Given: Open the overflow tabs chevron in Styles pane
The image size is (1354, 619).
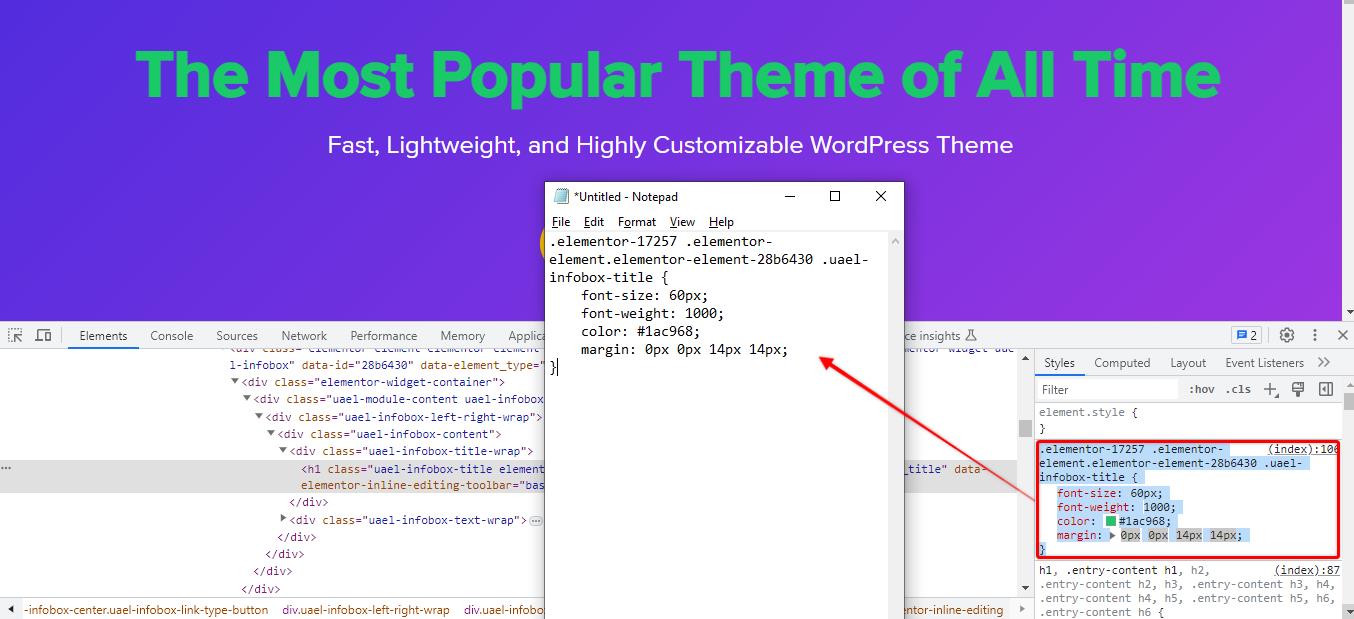Looking at the screenshot, I should click(x=1322, y=362).
